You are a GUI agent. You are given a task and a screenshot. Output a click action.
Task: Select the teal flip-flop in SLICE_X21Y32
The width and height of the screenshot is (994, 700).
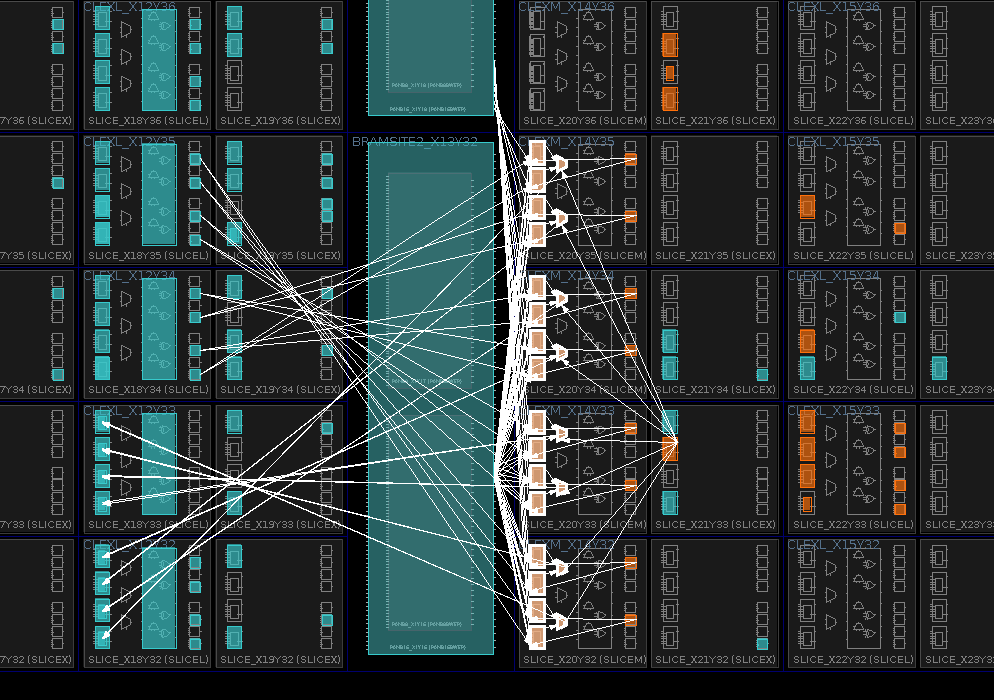[x=762, y=644]
